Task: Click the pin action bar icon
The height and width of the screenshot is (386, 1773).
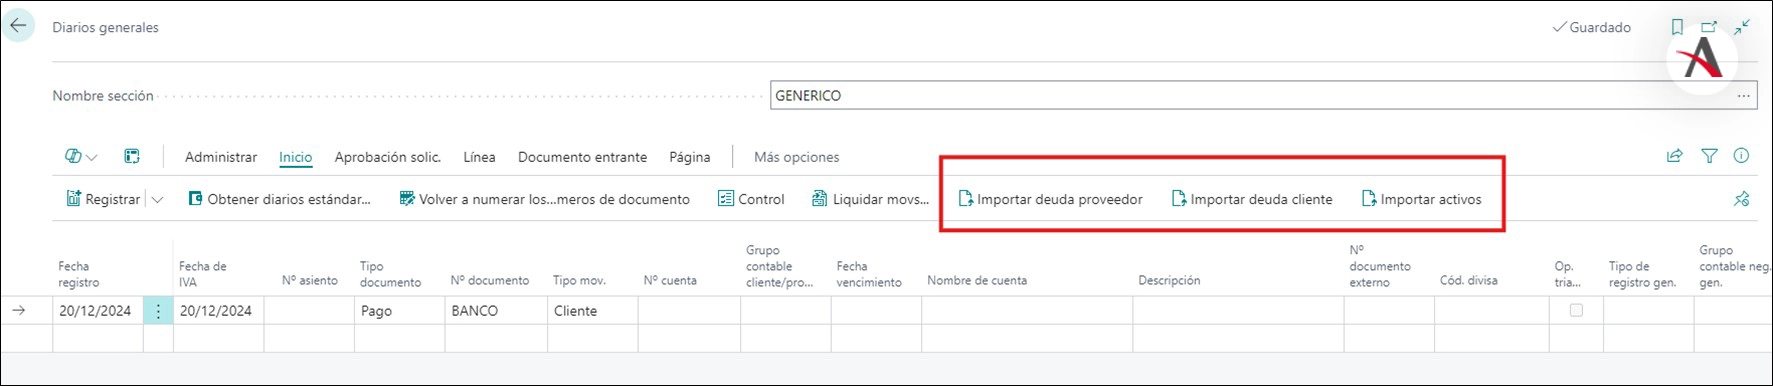Action: (1742, 199)
